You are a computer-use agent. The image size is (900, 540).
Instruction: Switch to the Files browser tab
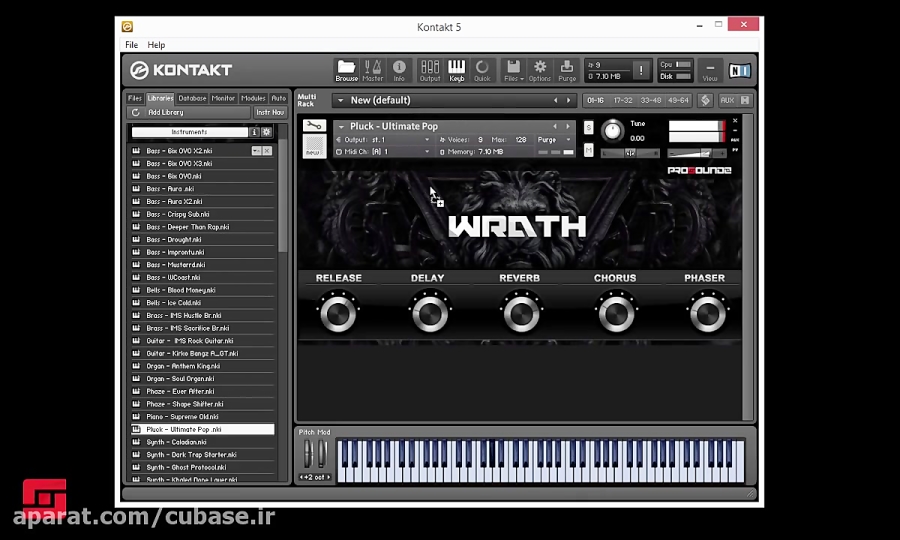pos(135,98)
